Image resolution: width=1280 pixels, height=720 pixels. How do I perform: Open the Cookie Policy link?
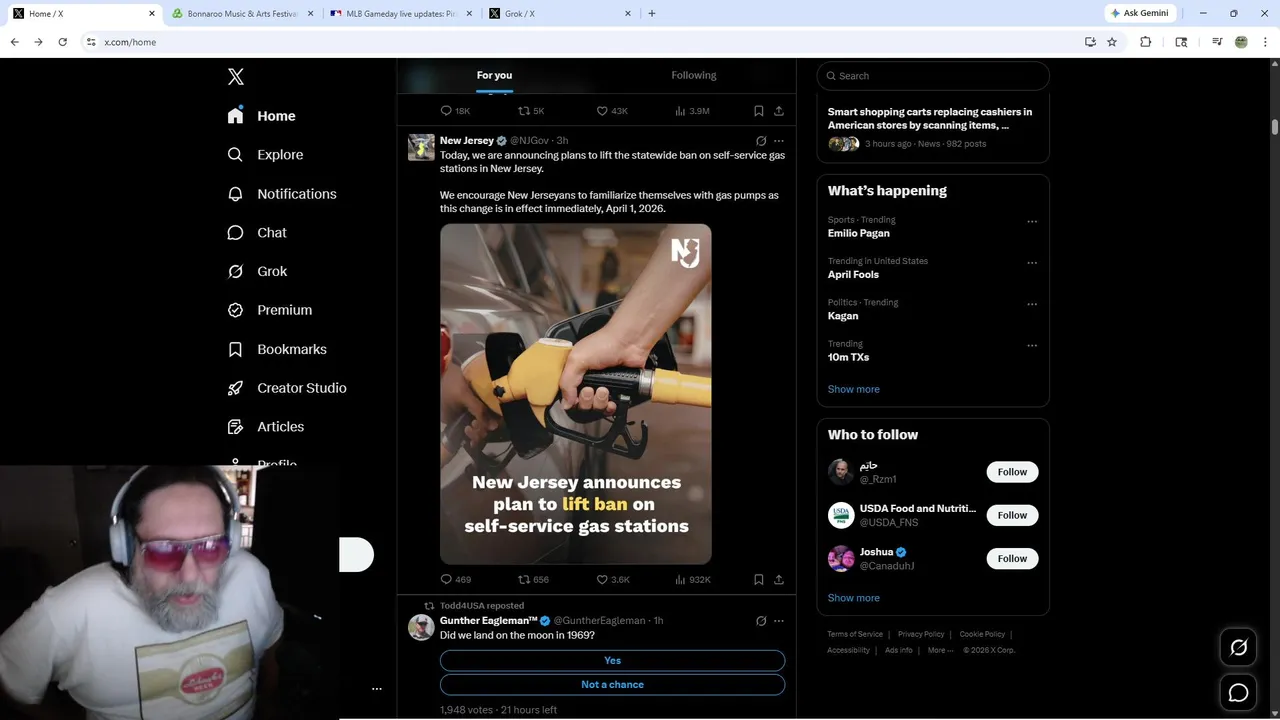pyautogui.click(x=982, y=634)
